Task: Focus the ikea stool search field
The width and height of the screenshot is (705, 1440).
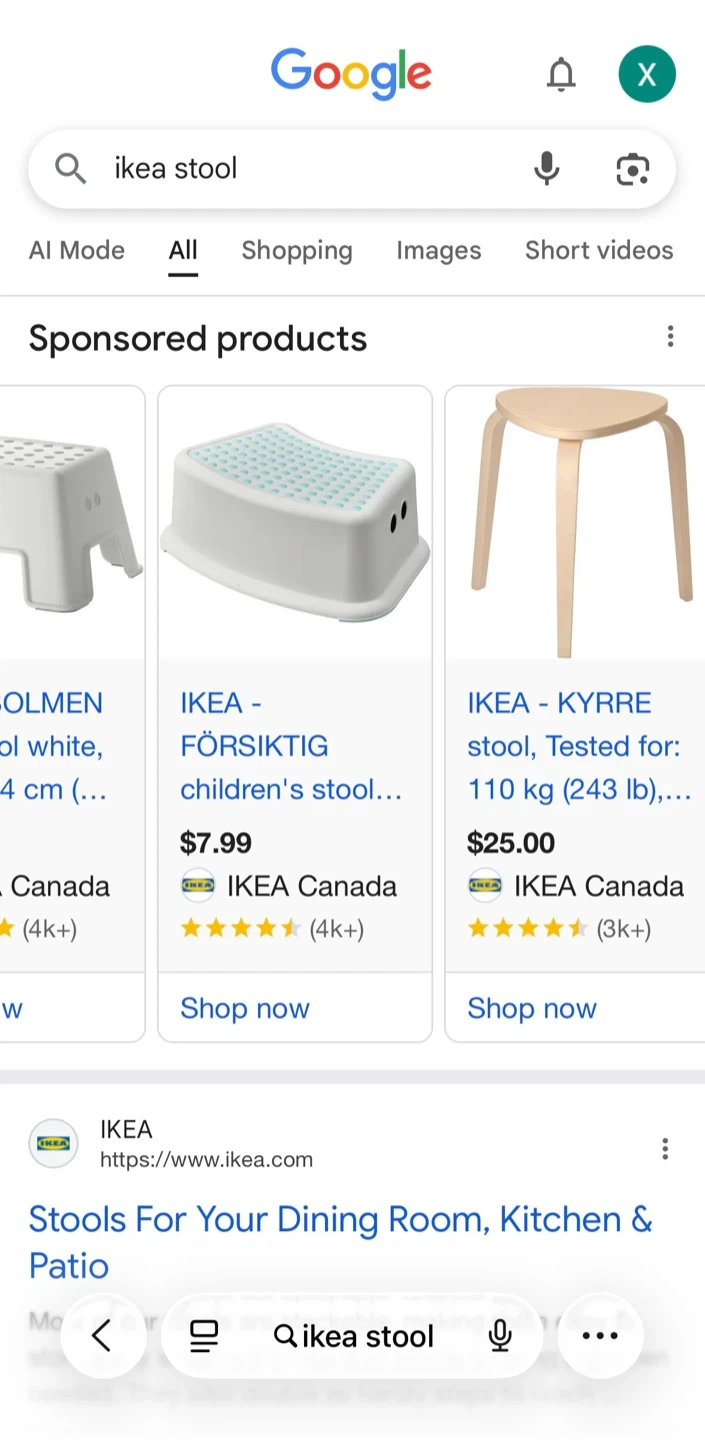Action: 300,169
